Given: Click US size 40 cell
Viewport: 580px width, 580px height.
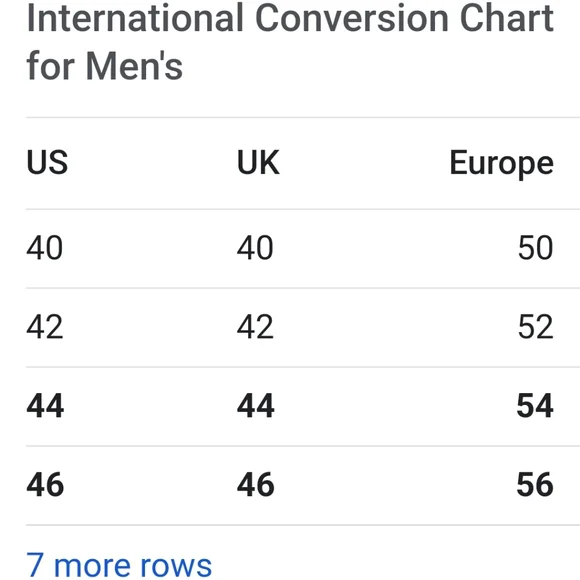Looking at the screenshot, I should coord(45,248).
